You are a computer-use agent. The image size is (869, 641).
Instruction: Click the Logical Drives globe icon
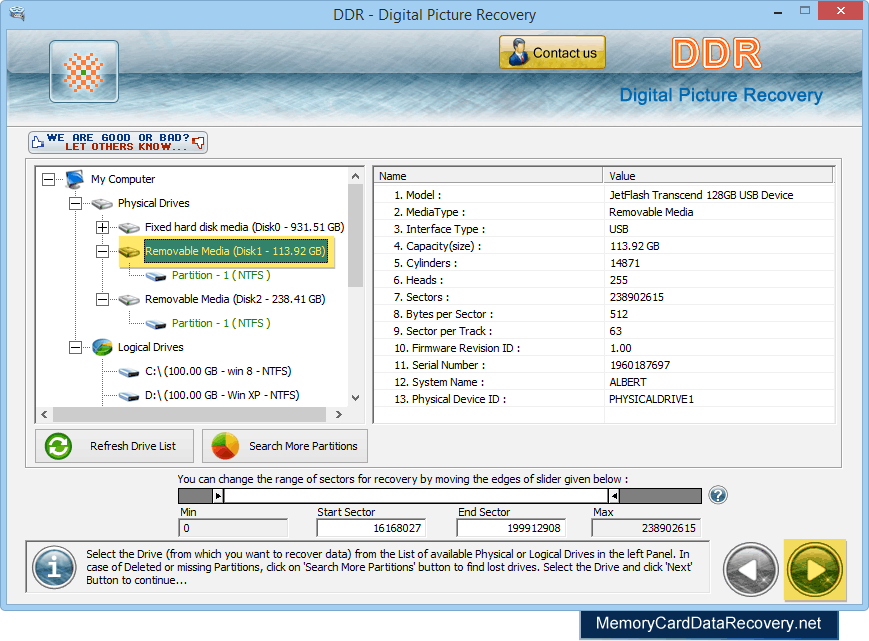(102, 347)
